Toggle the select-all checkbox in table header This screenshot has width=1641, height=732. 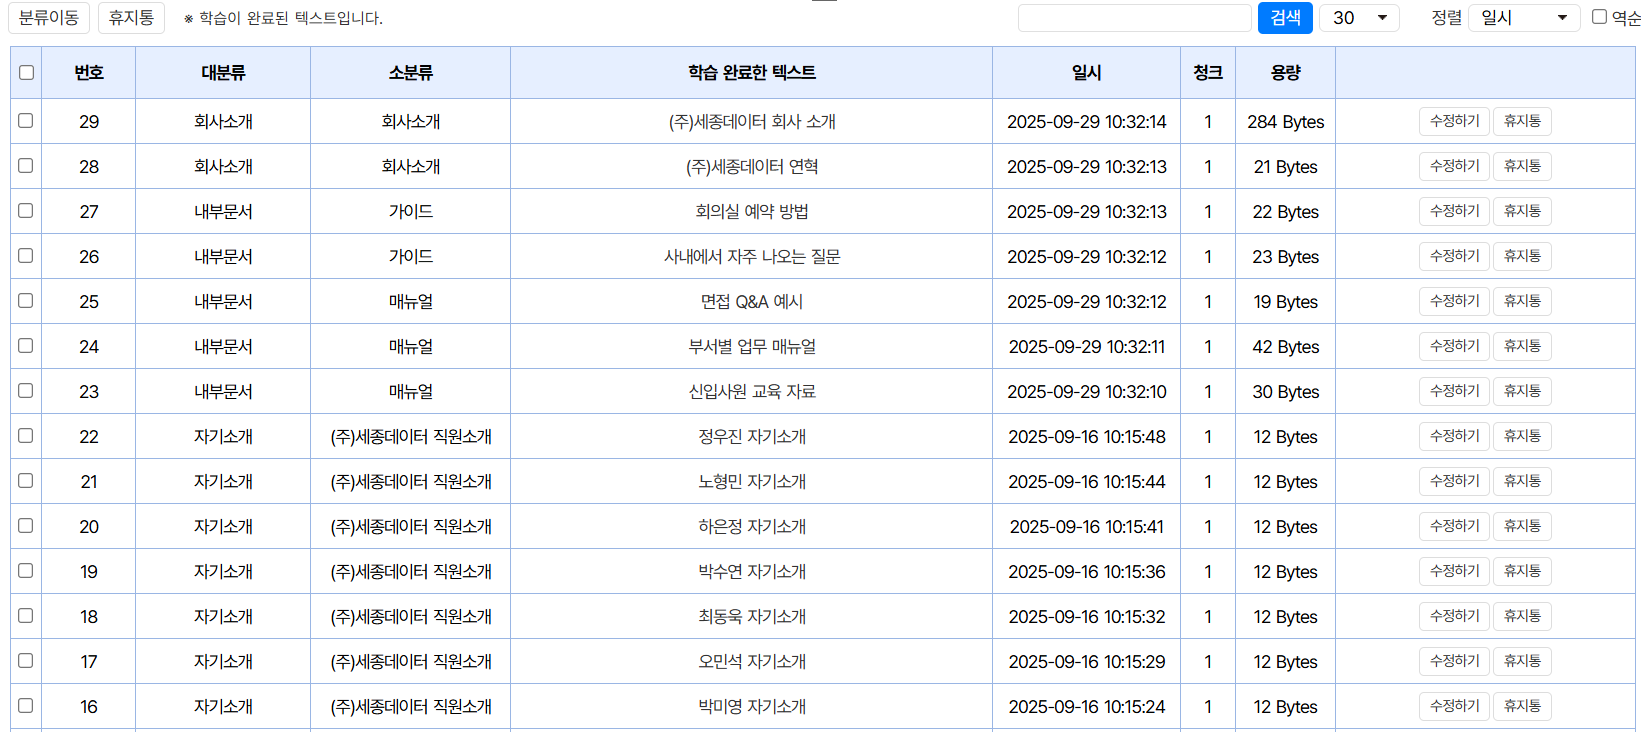27,72
